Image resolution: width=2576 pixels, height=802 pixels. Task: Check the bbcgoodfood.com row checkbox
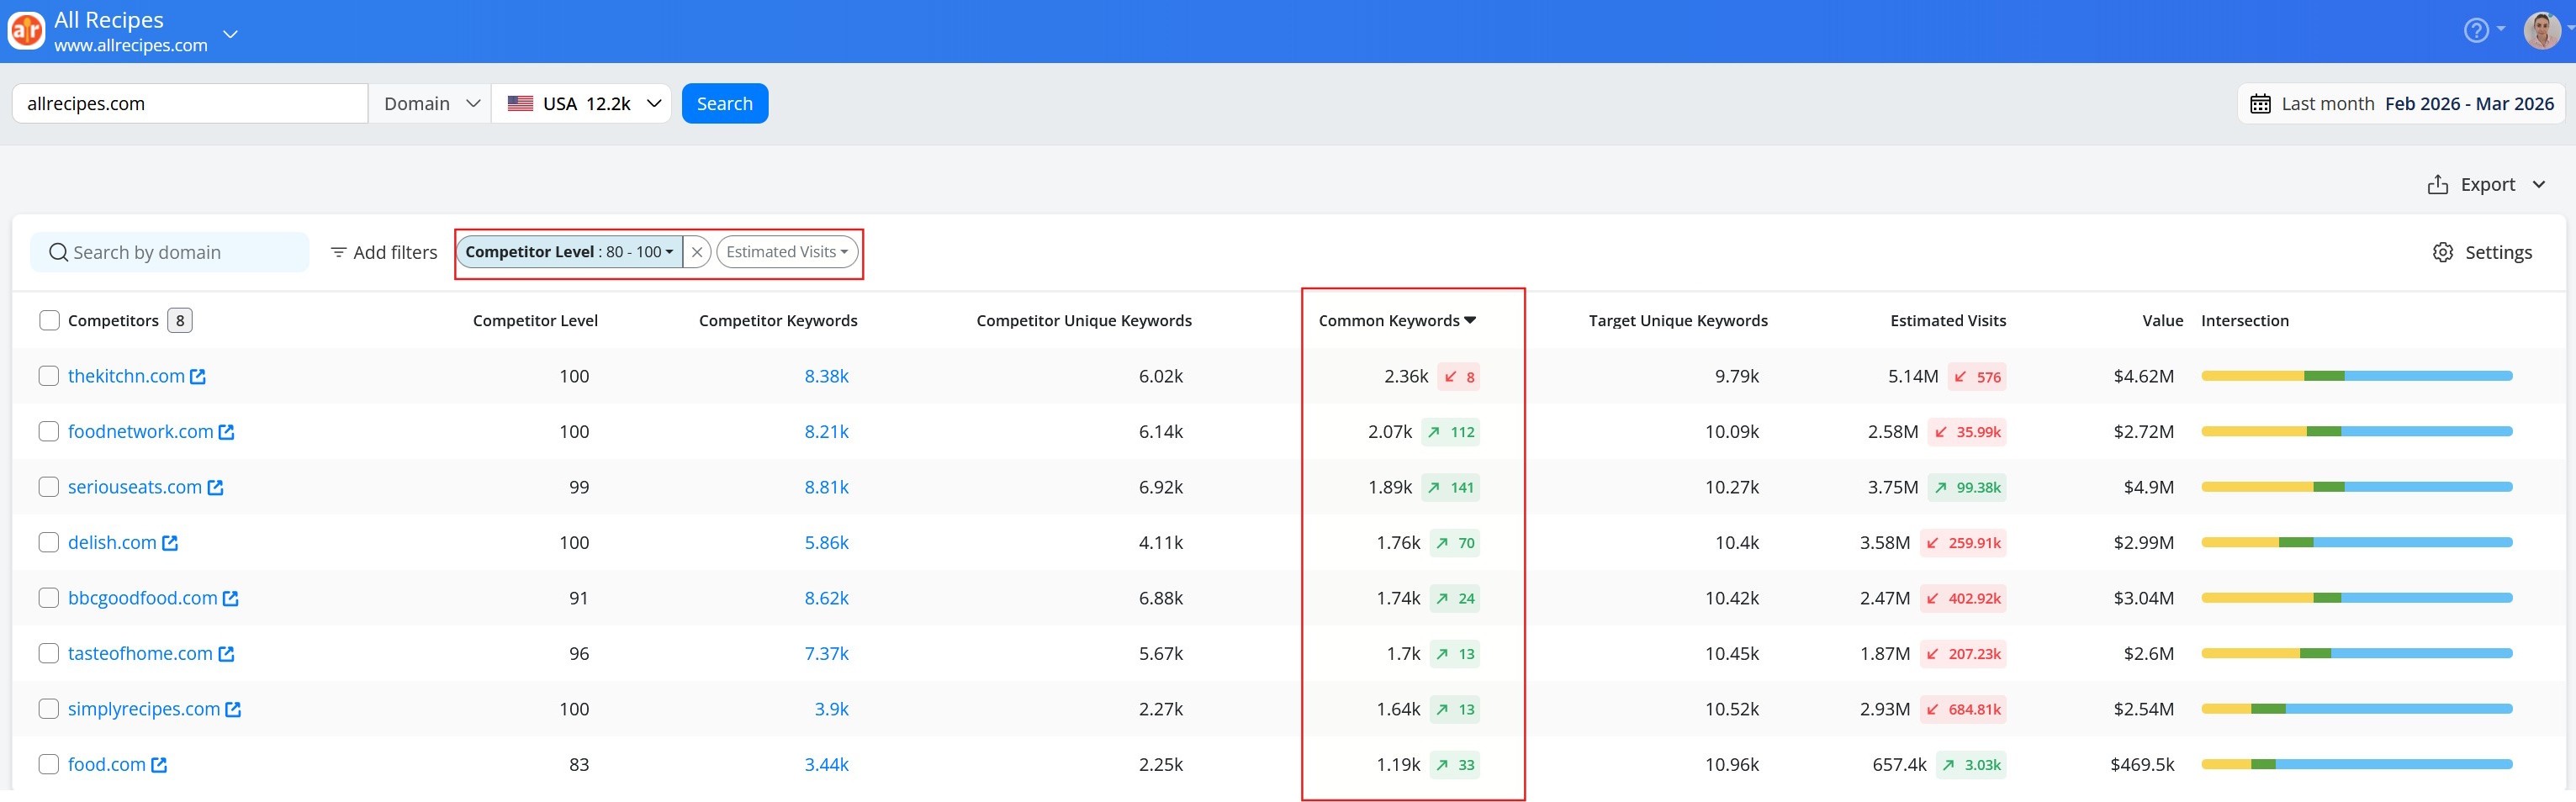click(49, 598)
